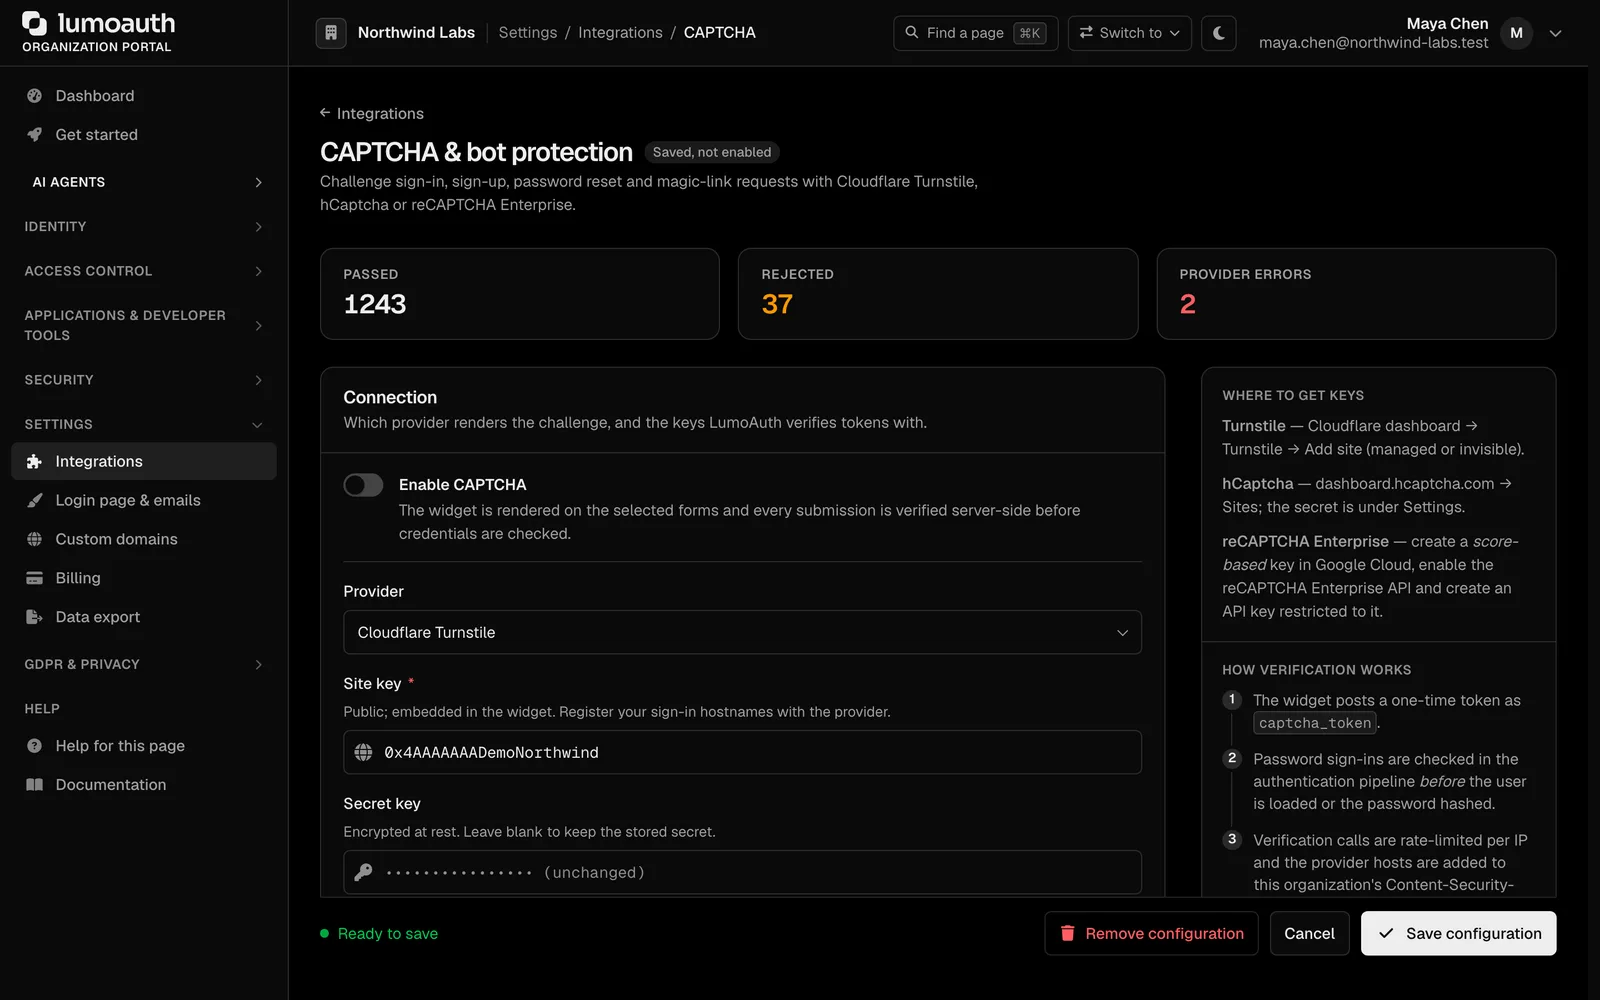Open Documentation book icon
Screen dimensions: 1600x1000
click(34, 785)
